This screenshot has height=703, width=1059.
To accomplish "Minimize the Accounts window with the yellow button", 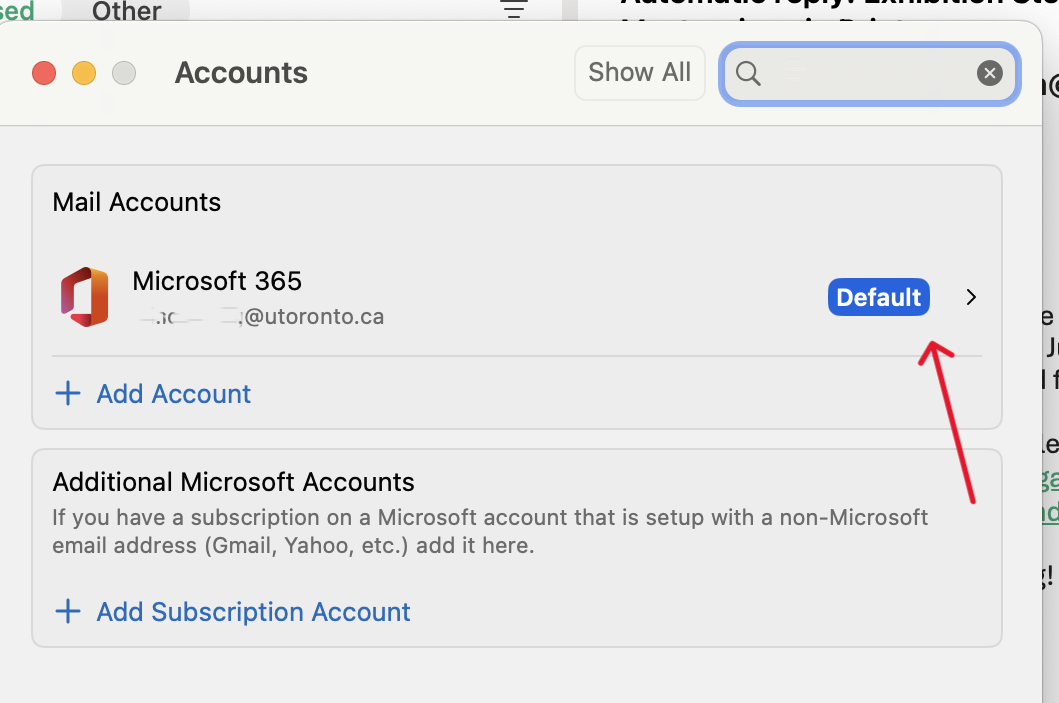I will point(84,73).
